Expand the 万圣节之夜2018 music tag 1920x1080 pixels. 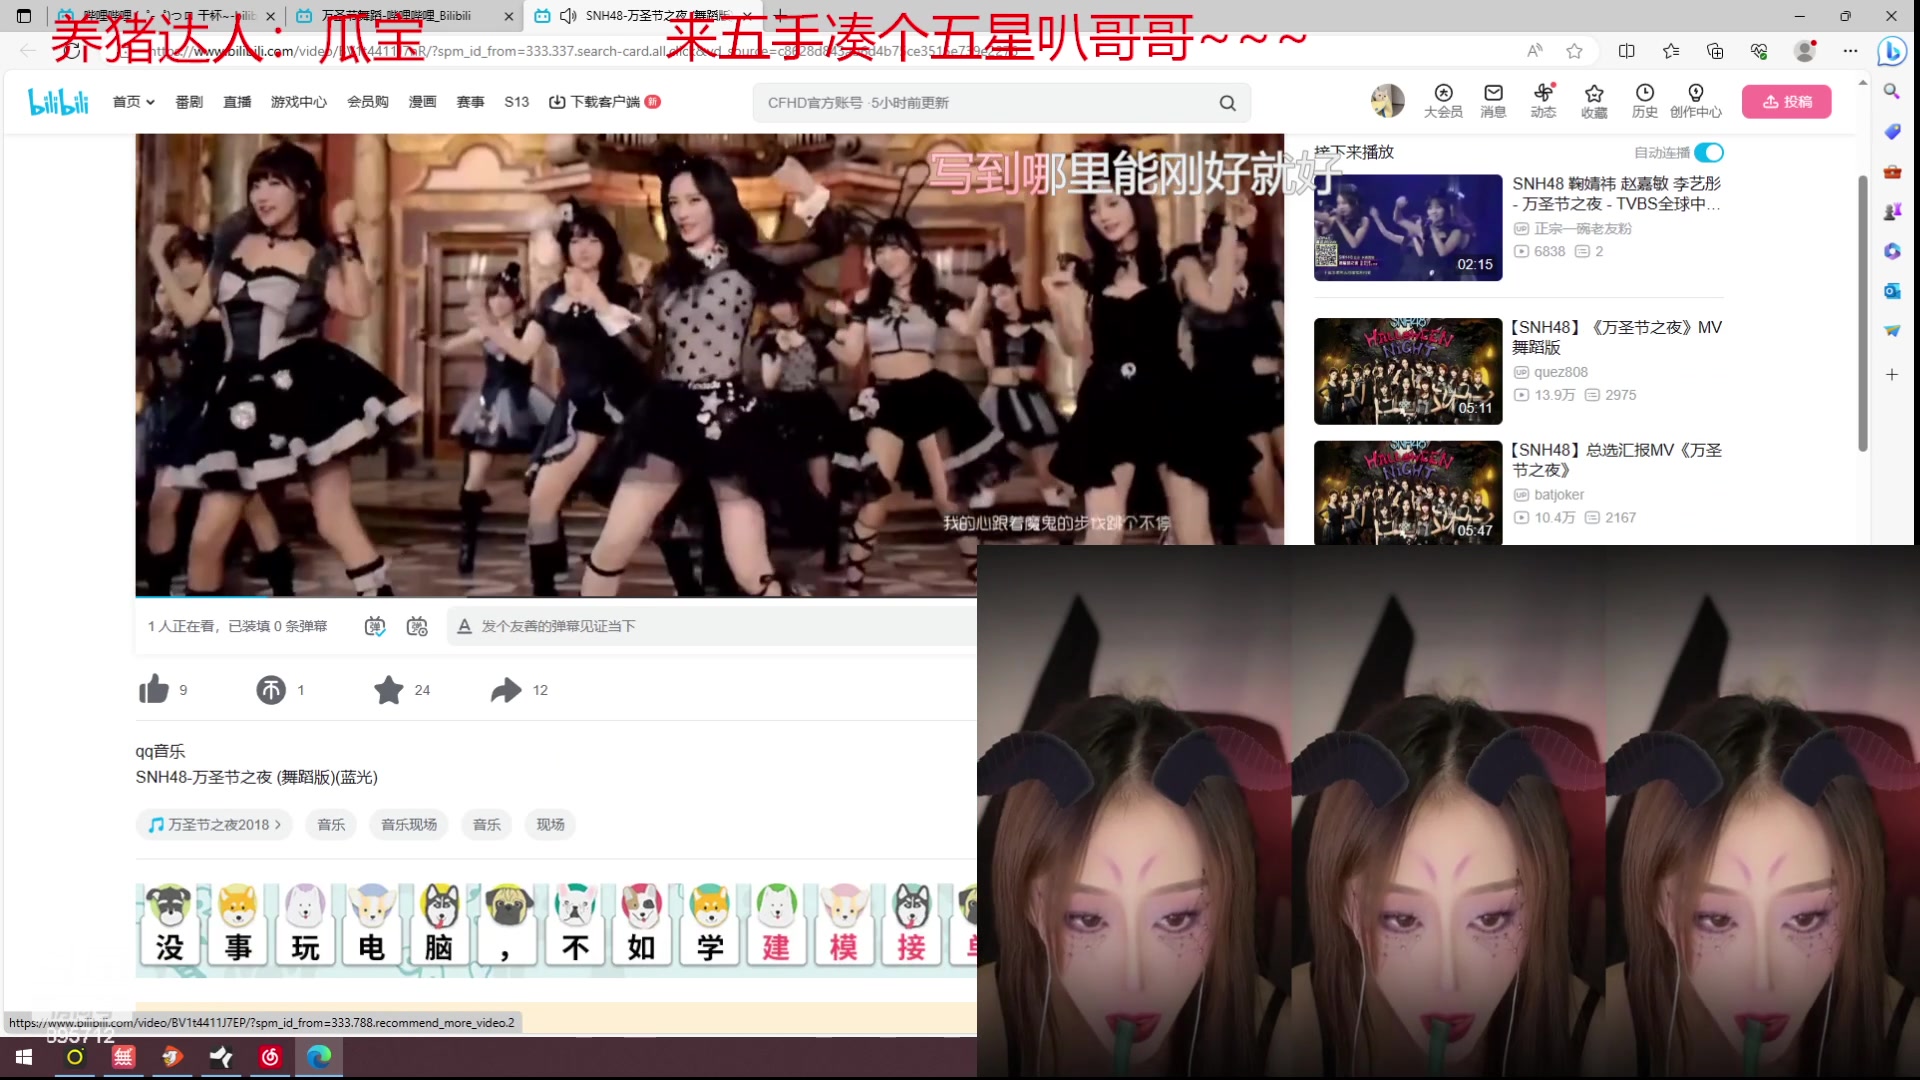pos(215,825)
